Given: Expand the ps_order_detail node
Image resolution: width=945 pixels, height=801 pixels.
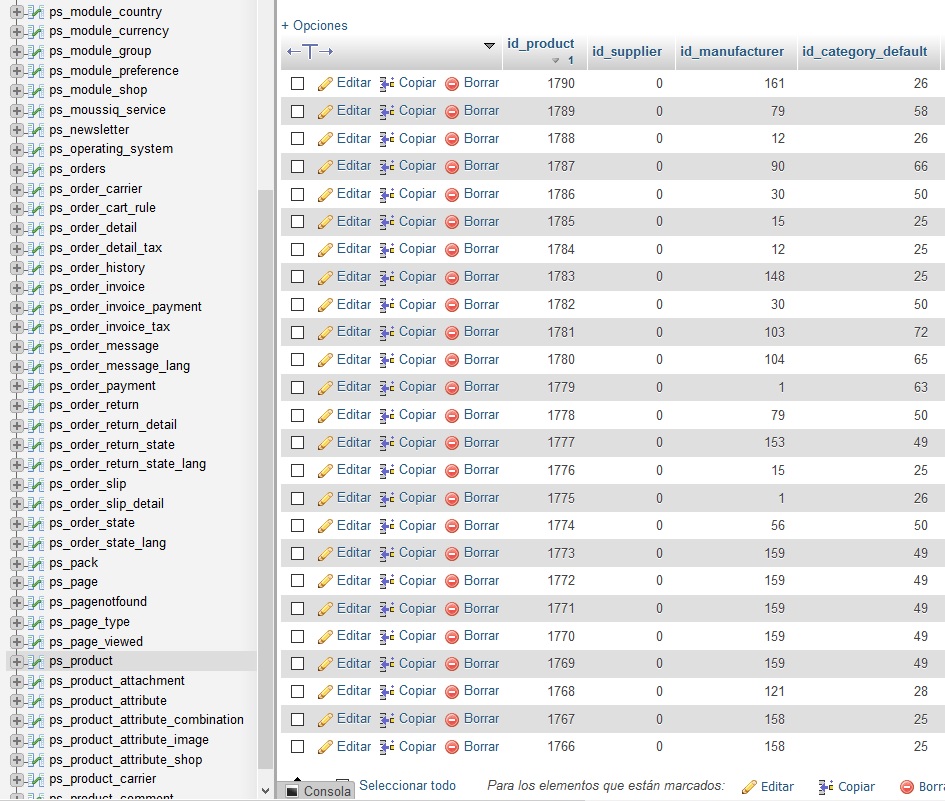Looking at the screenshot, I should tap(17, 228).
